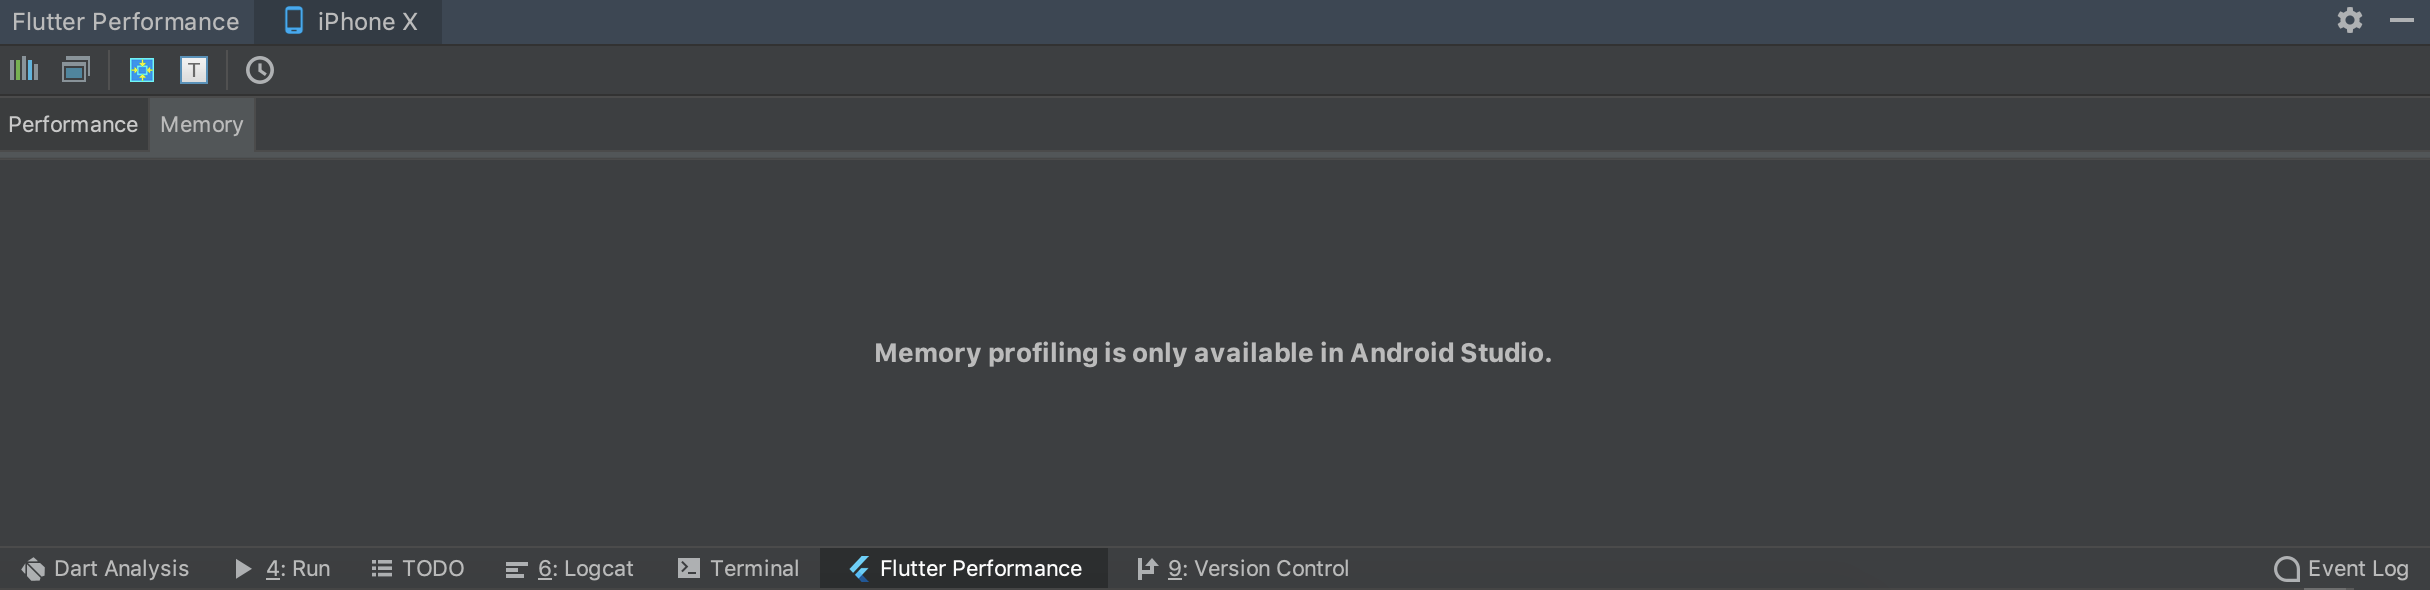Click the performance chart toolbar icon
2430x590 pixels.
pyautogui.click(x=23, y=70)
